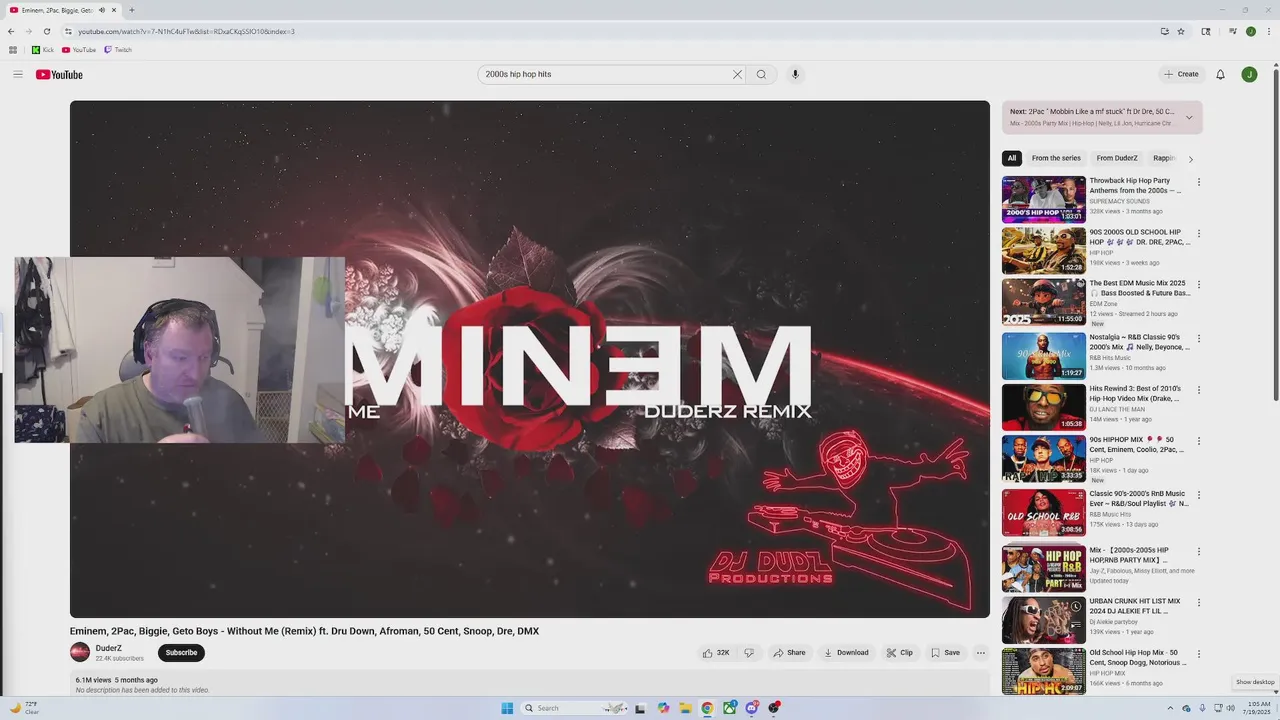The image size is (1280, 720).
Task: Like the video with thumbs up
Action: pyautogui.click(x=716, y=653)
